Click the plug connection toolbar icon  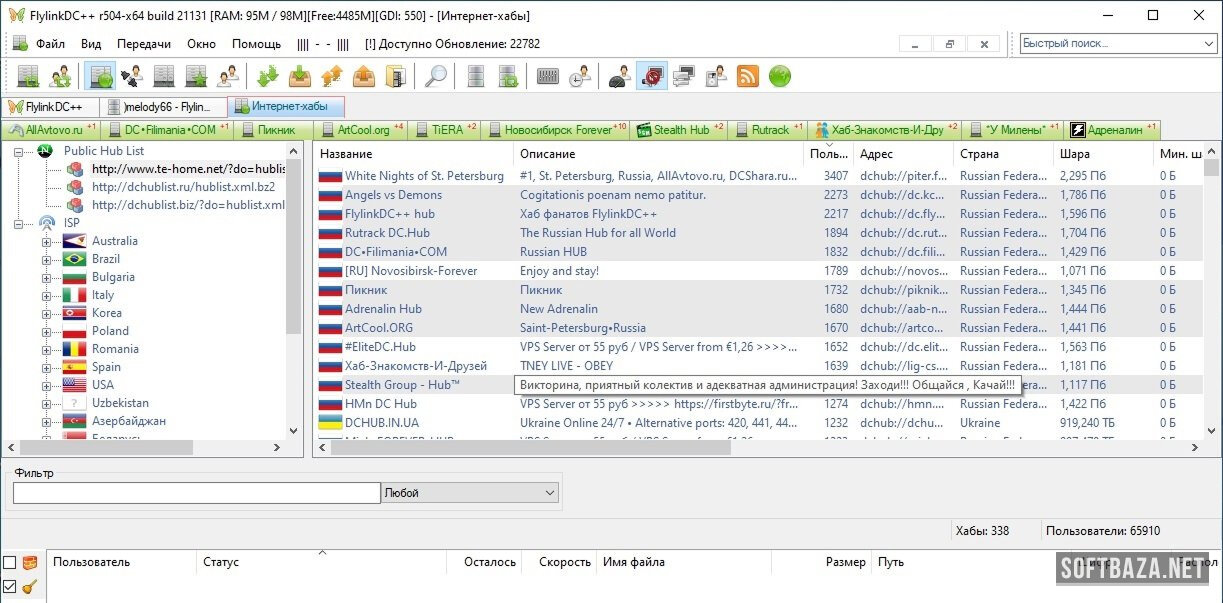[x=132, y=76]
